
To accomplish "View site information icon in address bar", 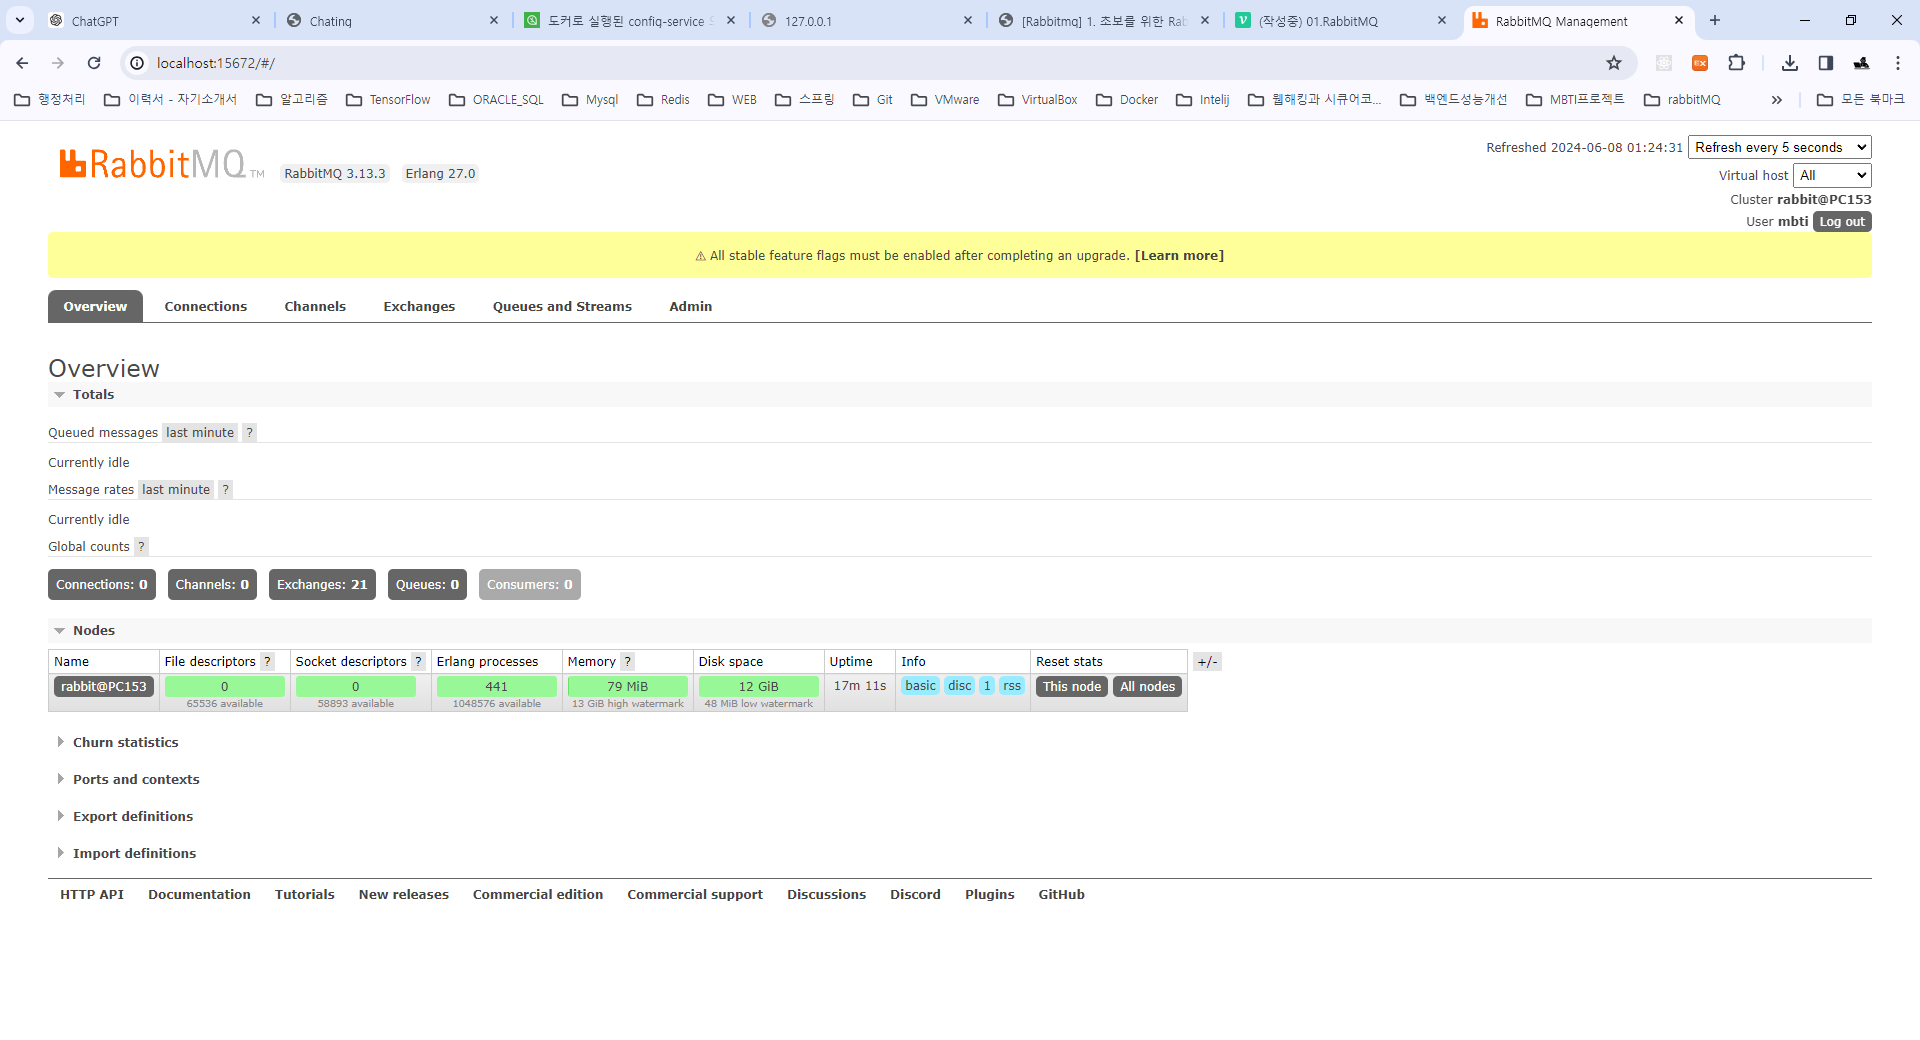I will [x=138, y=63].
